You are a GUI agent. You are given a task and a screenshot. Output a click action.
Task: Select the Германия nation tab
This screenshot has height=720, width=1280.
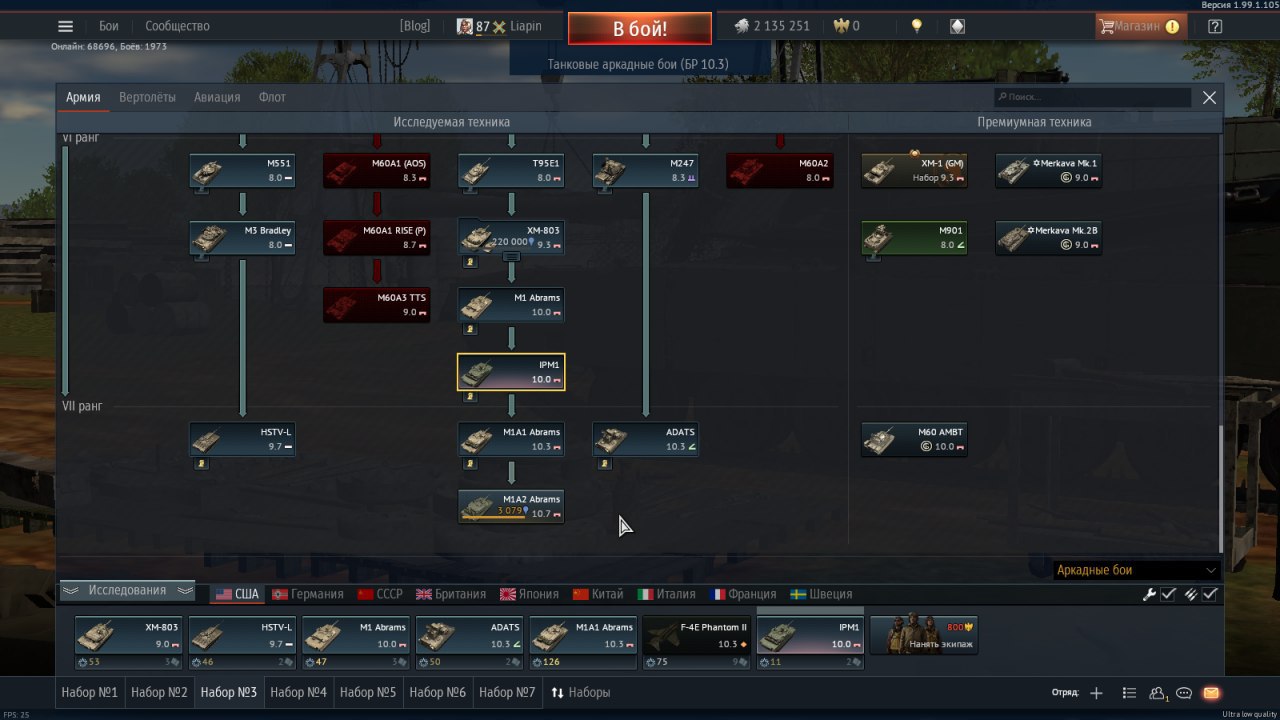(307, 594)
